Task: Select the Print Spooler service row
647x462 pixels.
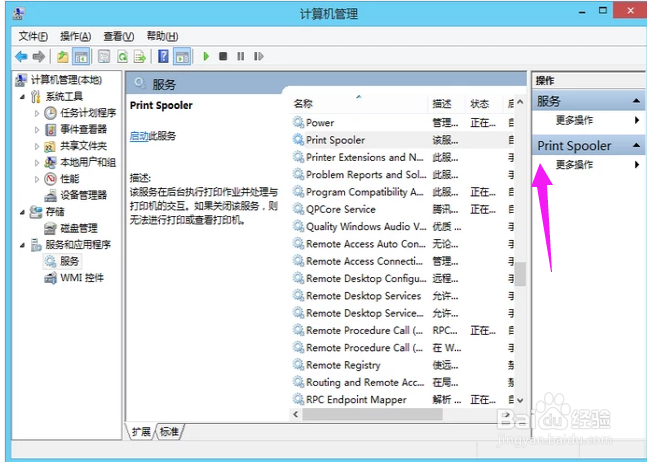Action: click(x=402, y=140)
